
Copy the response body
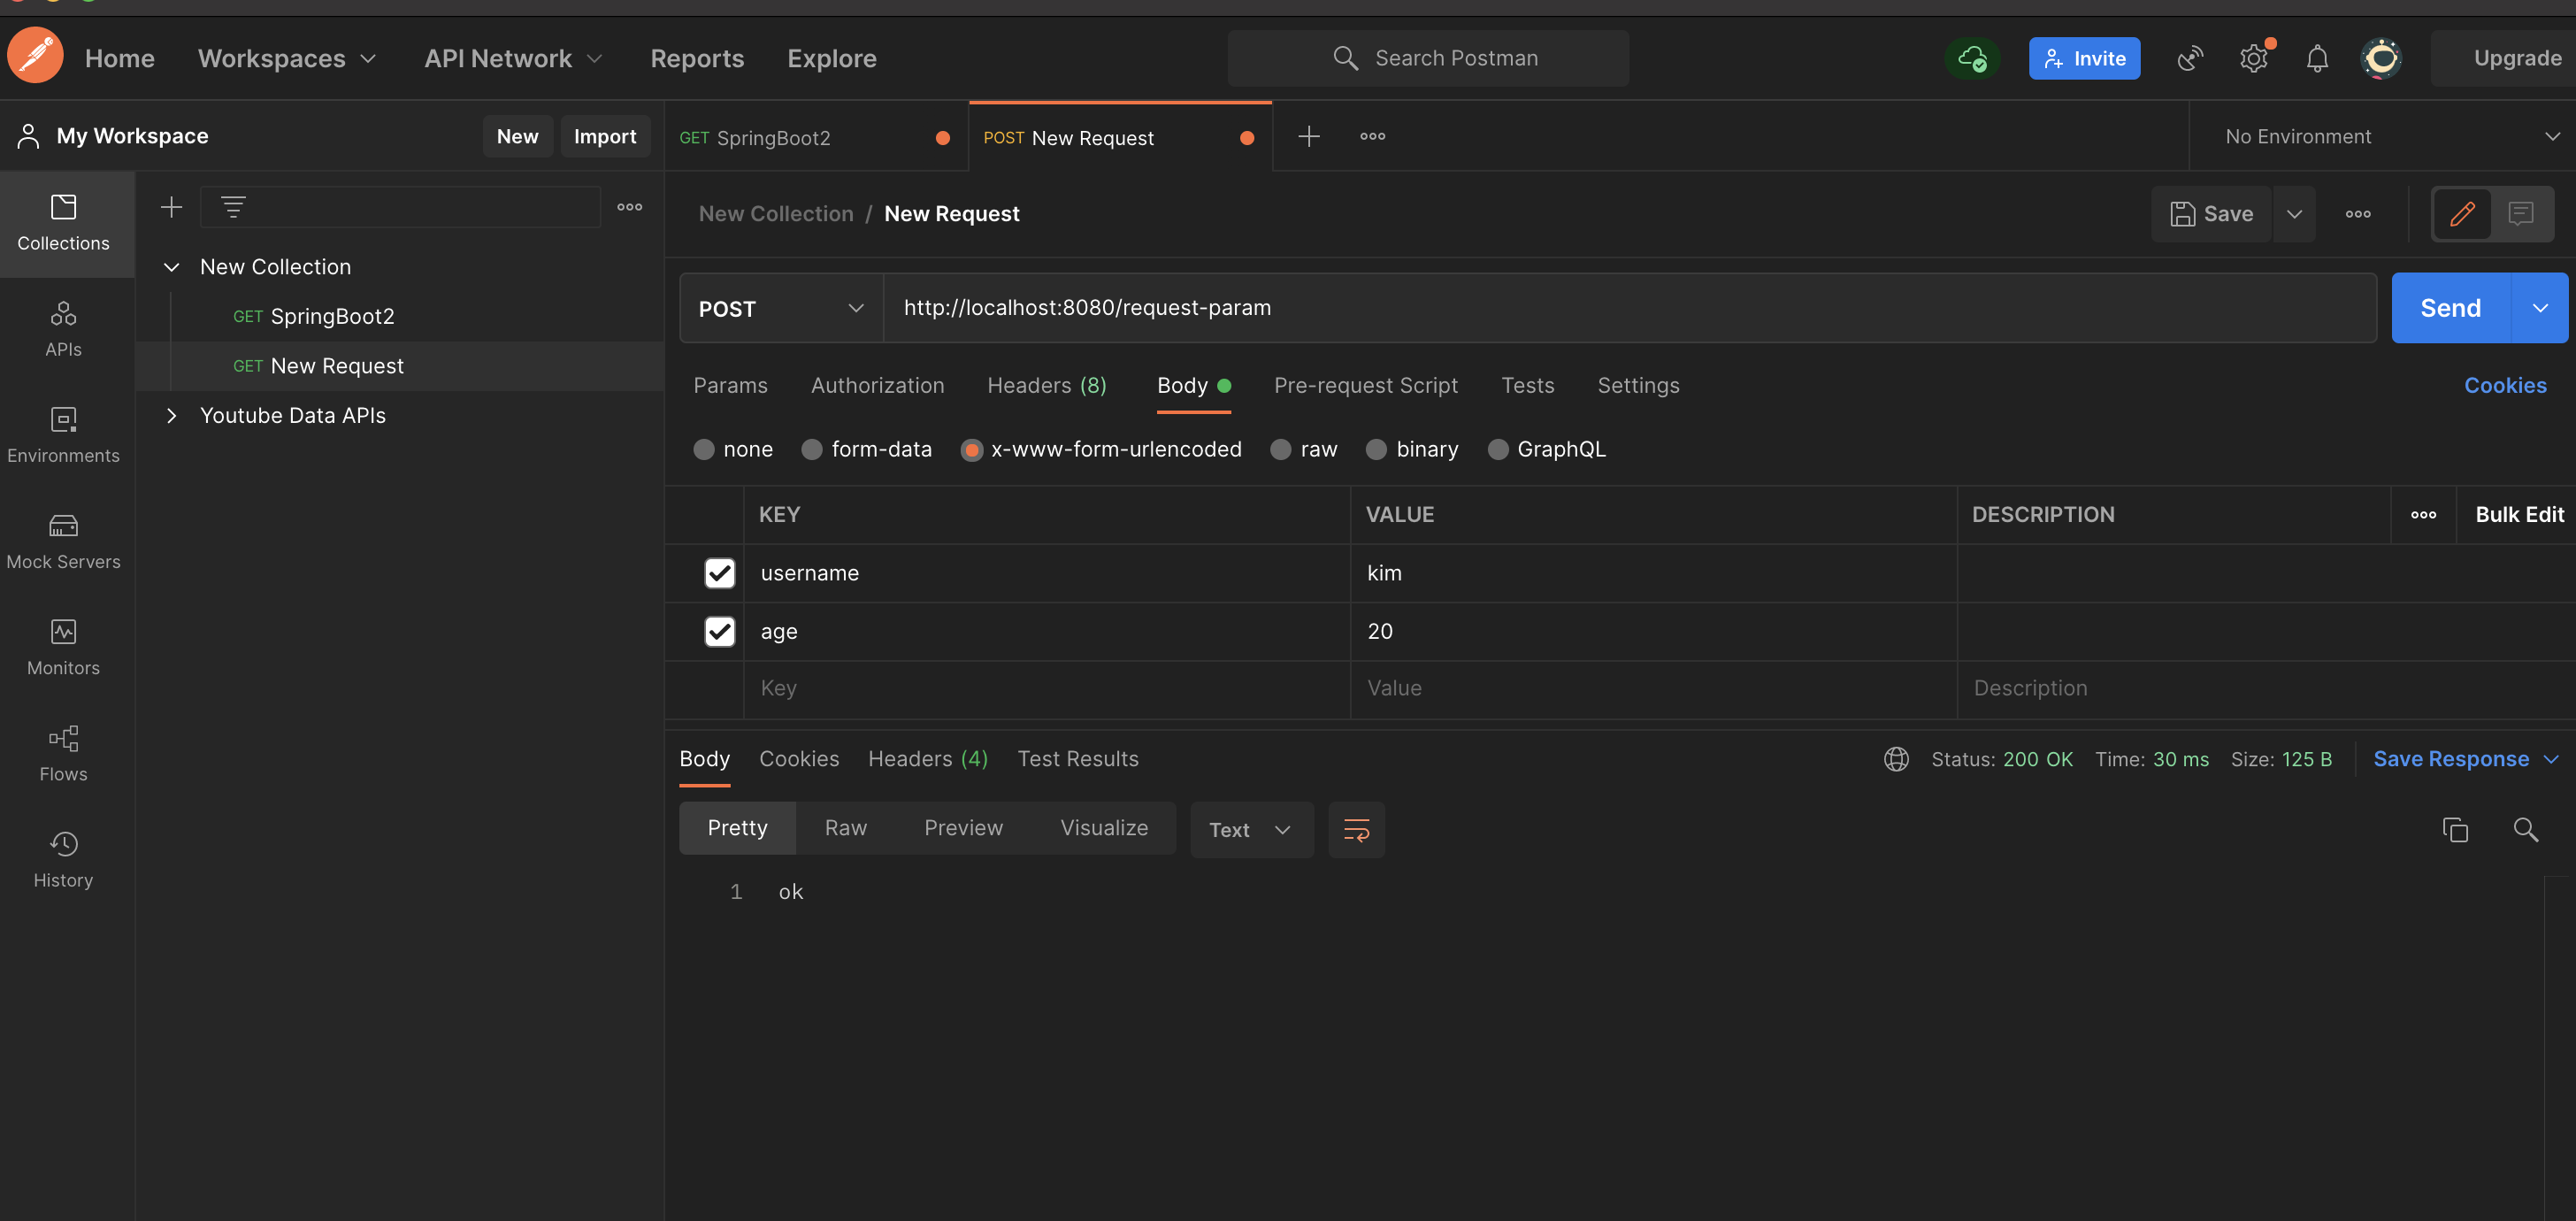2454,829
